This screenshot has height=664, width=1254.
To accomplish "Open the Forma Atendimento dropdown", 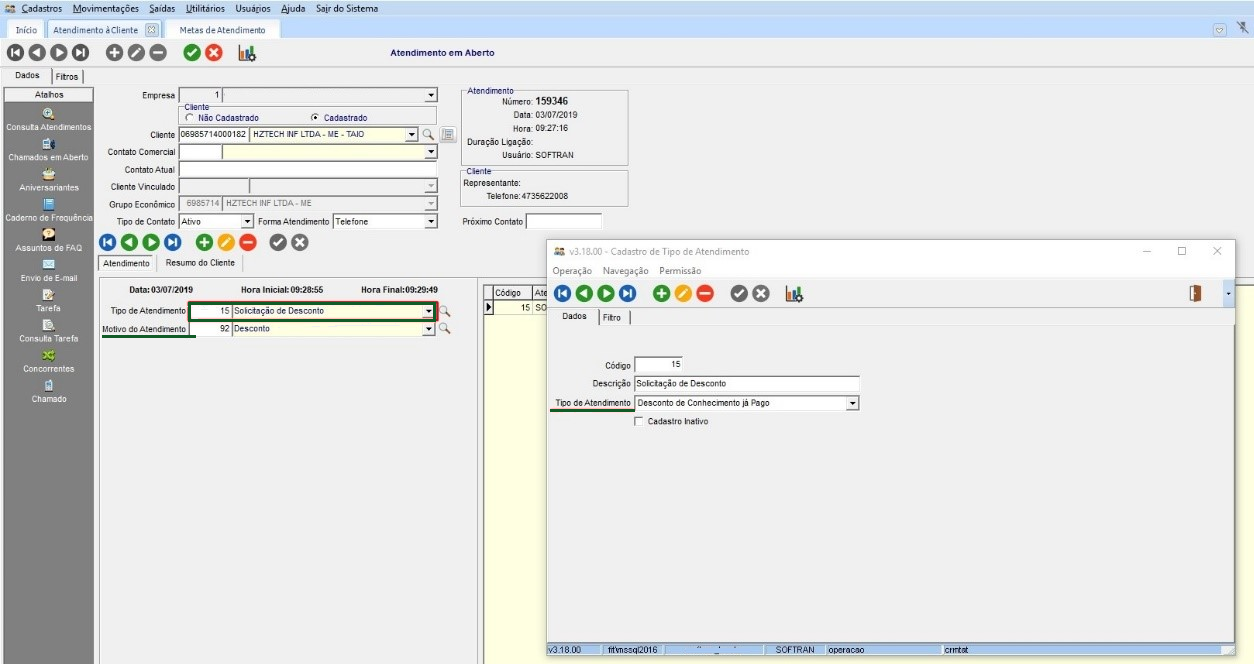I will tap(431, 222).
